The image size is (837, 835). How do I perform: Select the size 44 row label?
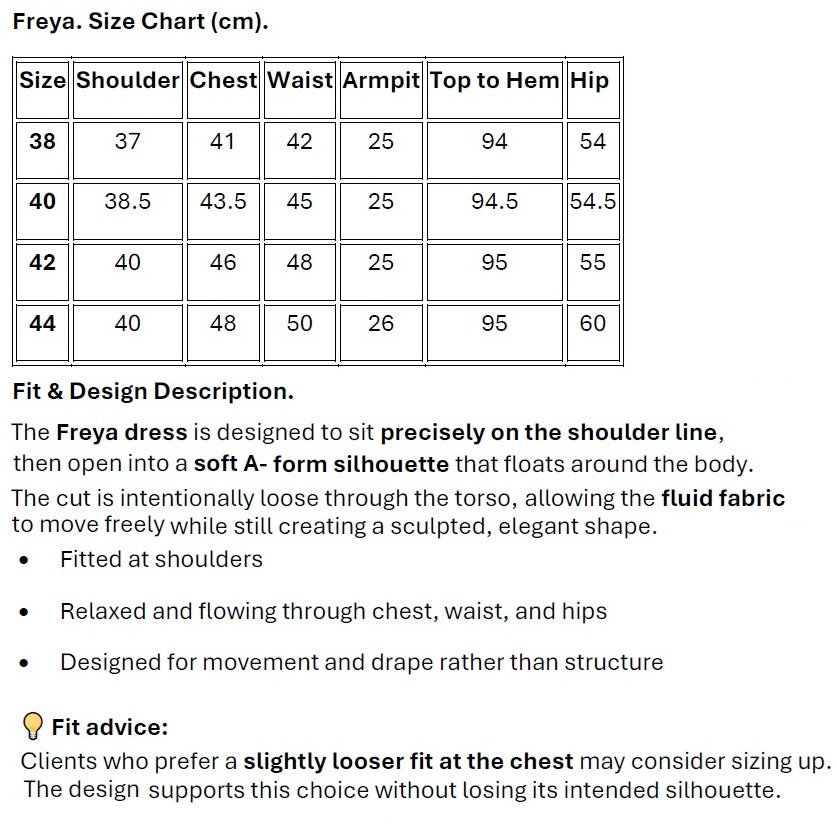click(x=42, y=324)
